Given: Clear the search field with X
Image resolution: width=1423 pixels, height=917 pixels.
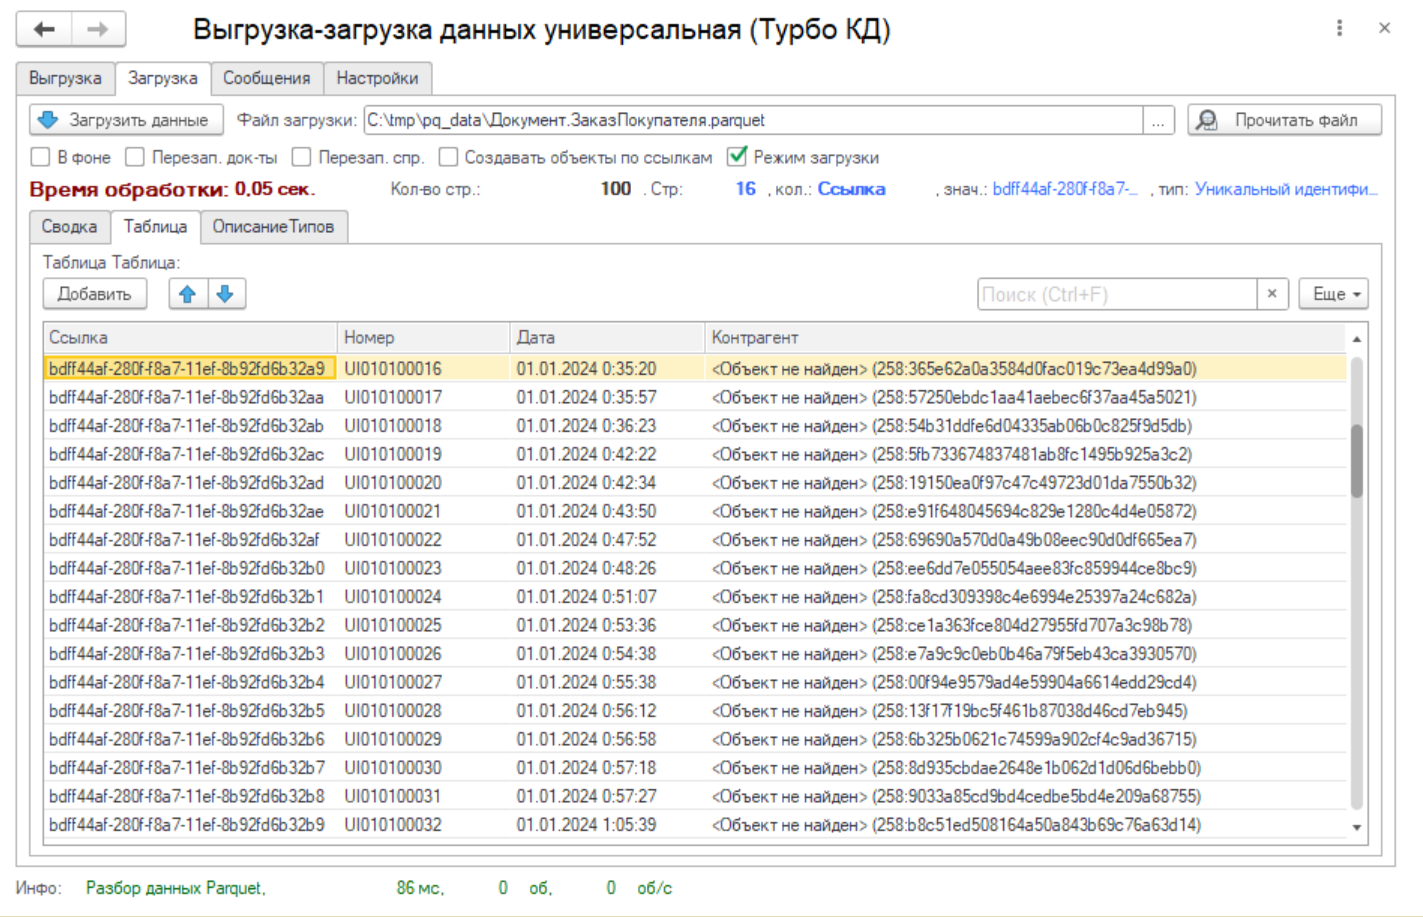Looking at the screenshot, I should click(1271, 294).
